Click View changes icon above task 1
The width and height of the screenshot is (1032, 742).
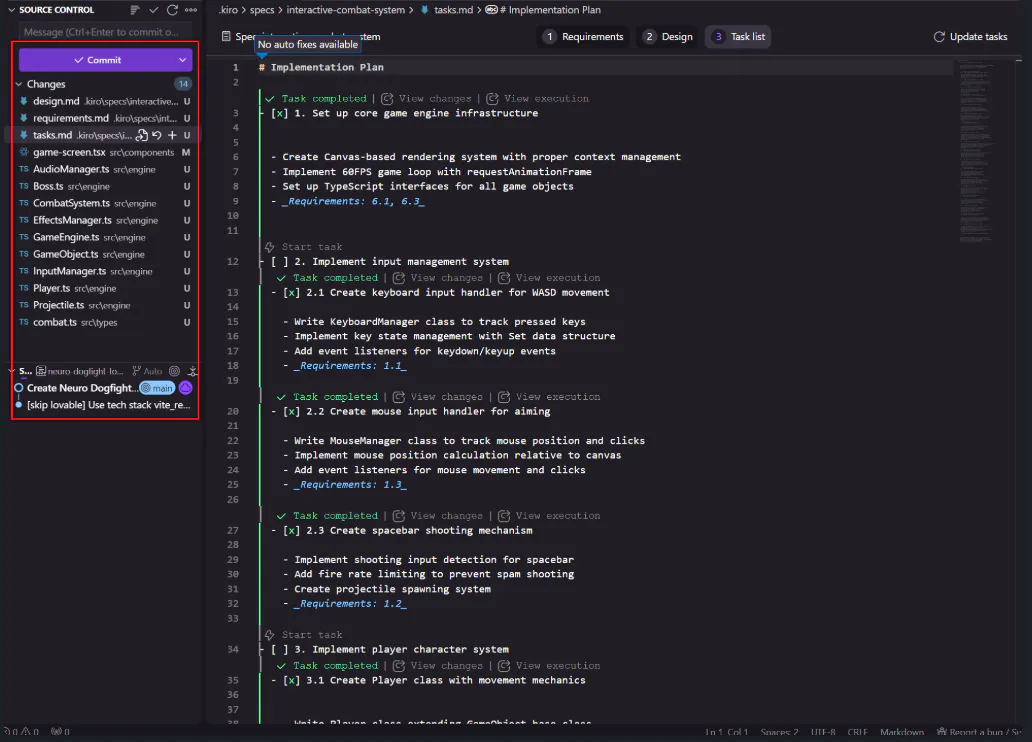point(387,99)
